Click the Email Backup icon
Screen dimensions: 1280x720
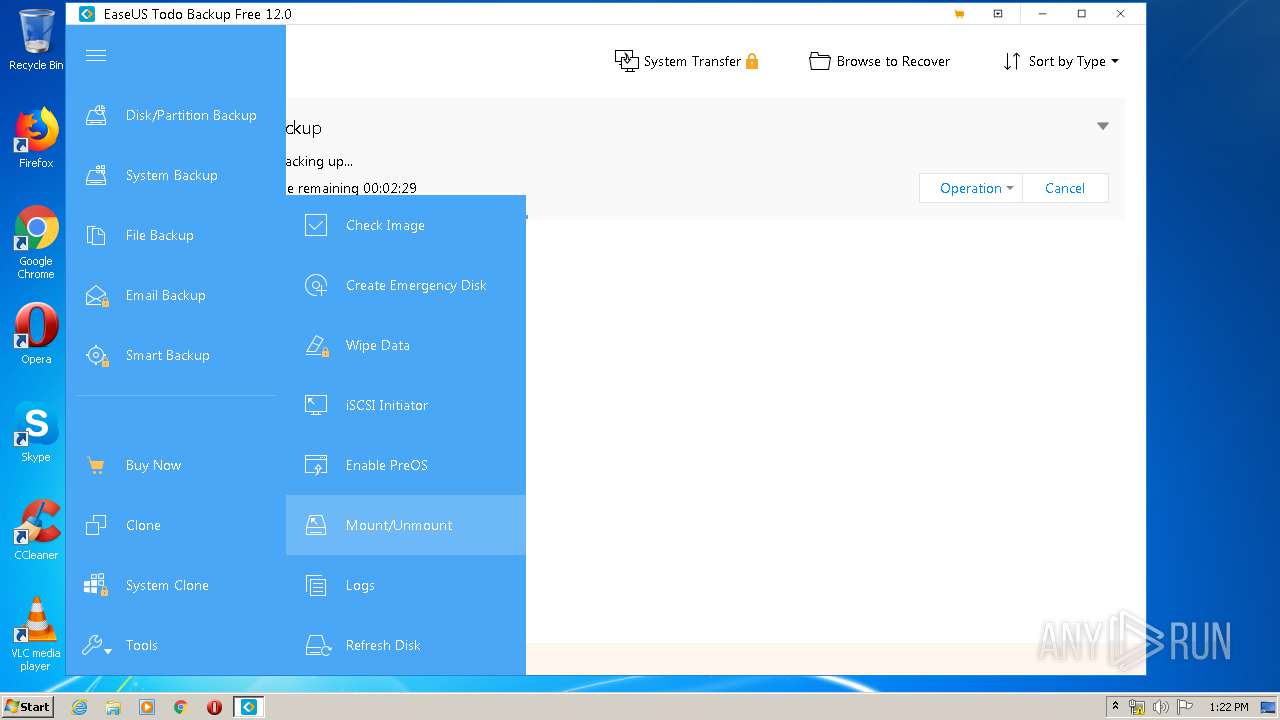[96, 295]
